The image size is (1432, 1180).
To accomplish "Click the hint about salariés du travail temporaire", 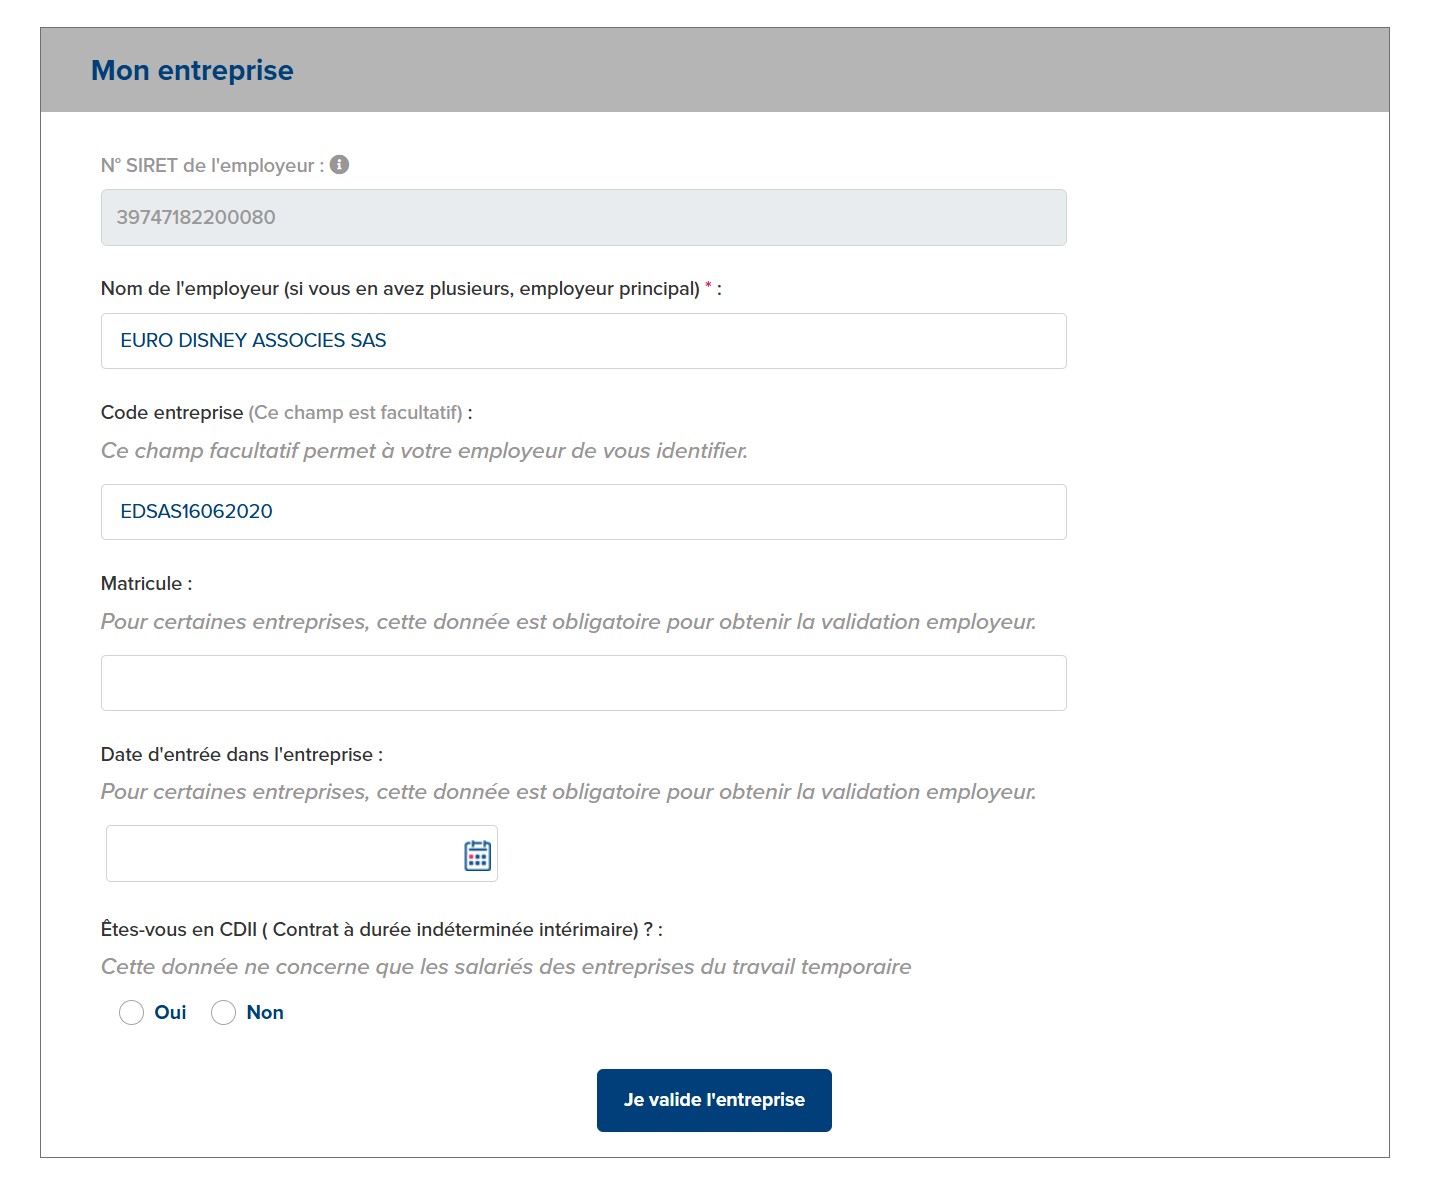I will (506, 967).
